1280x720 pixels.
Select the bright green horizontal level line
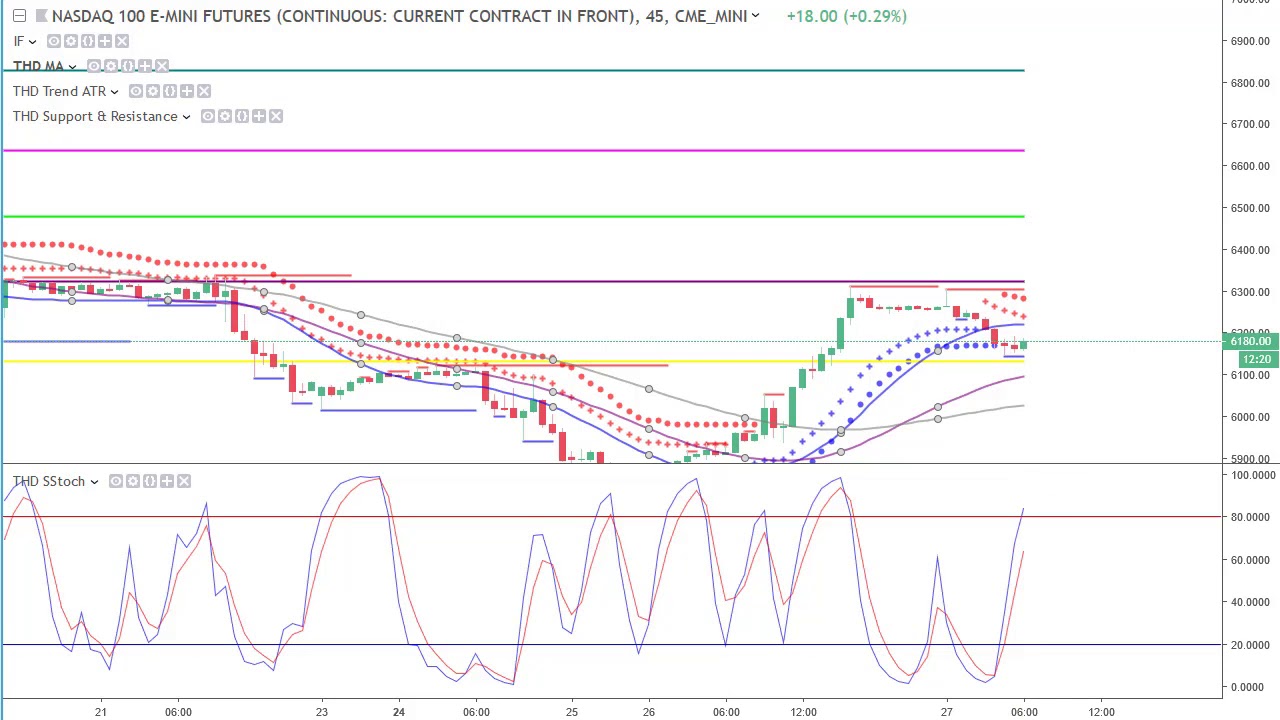click(513, 216)
